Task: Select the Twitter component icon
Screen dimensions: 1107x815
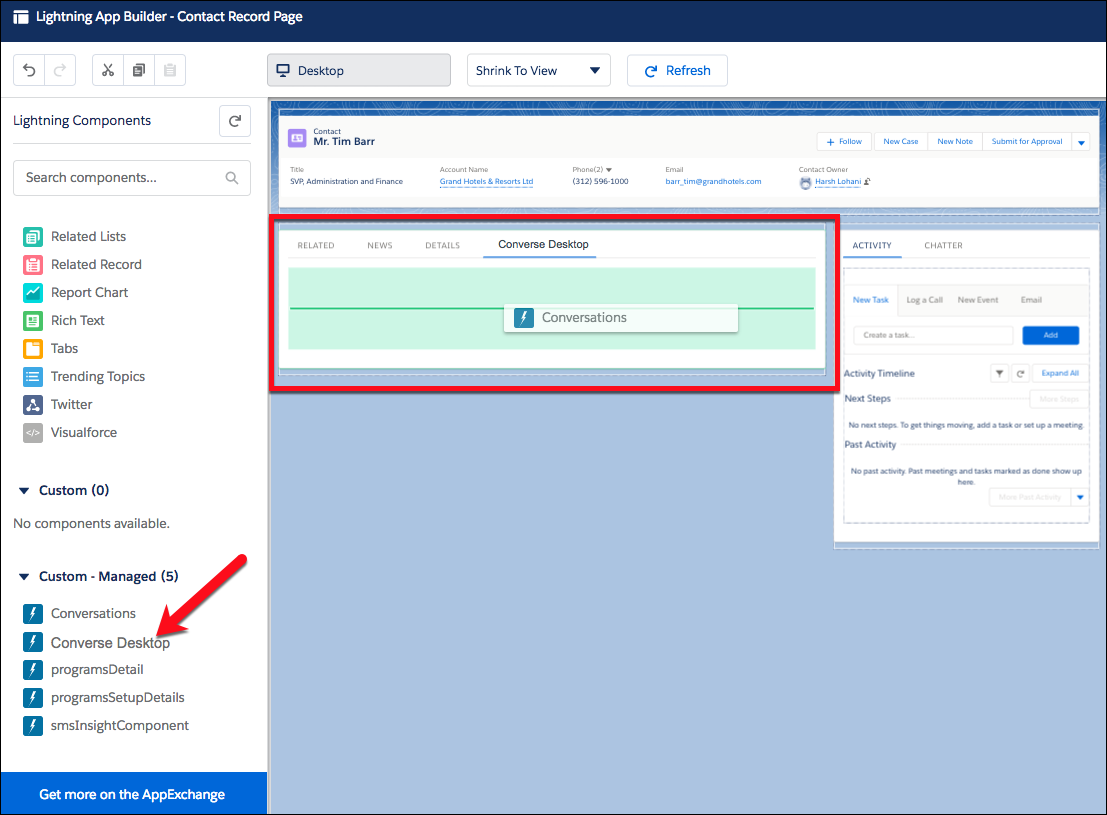Action: [32, 405]
